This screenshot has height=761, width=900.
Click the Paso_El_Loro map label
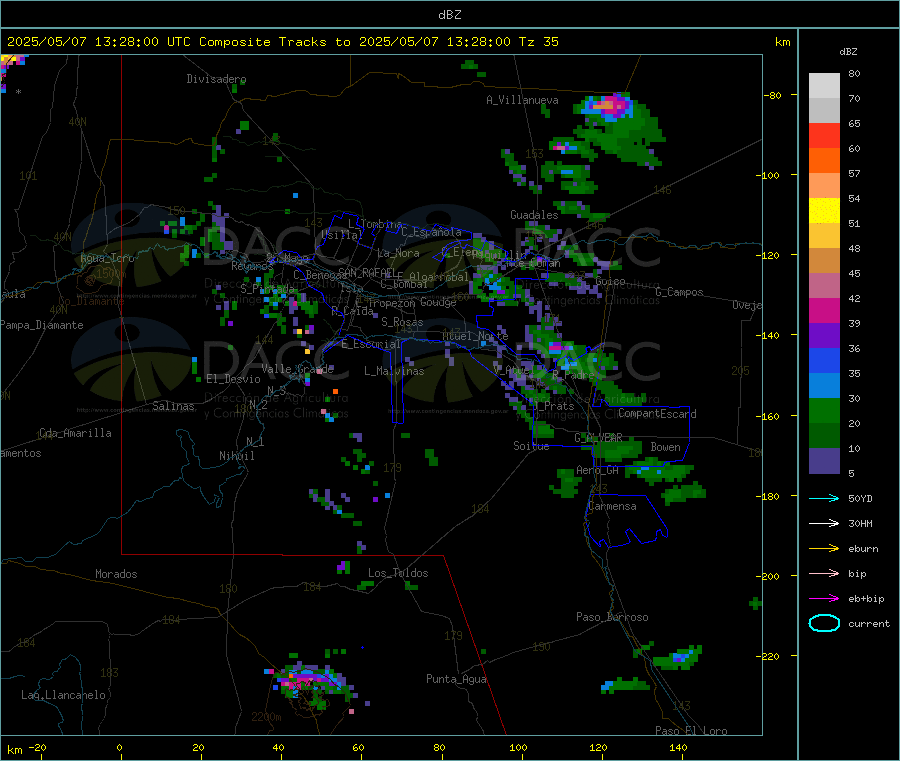pyautogui.click(x=692, y=730)
